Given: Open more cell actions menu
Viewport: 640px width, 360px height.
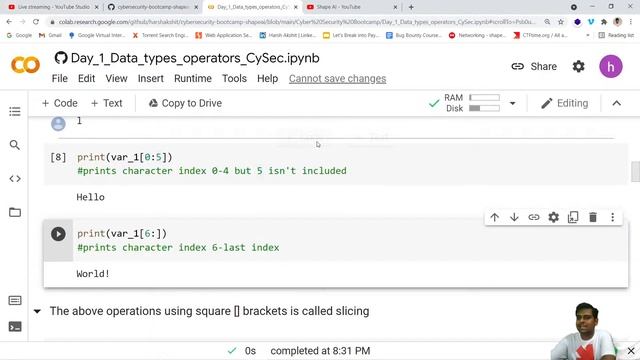Looking at the screenshot, I should tap(613, 217).
